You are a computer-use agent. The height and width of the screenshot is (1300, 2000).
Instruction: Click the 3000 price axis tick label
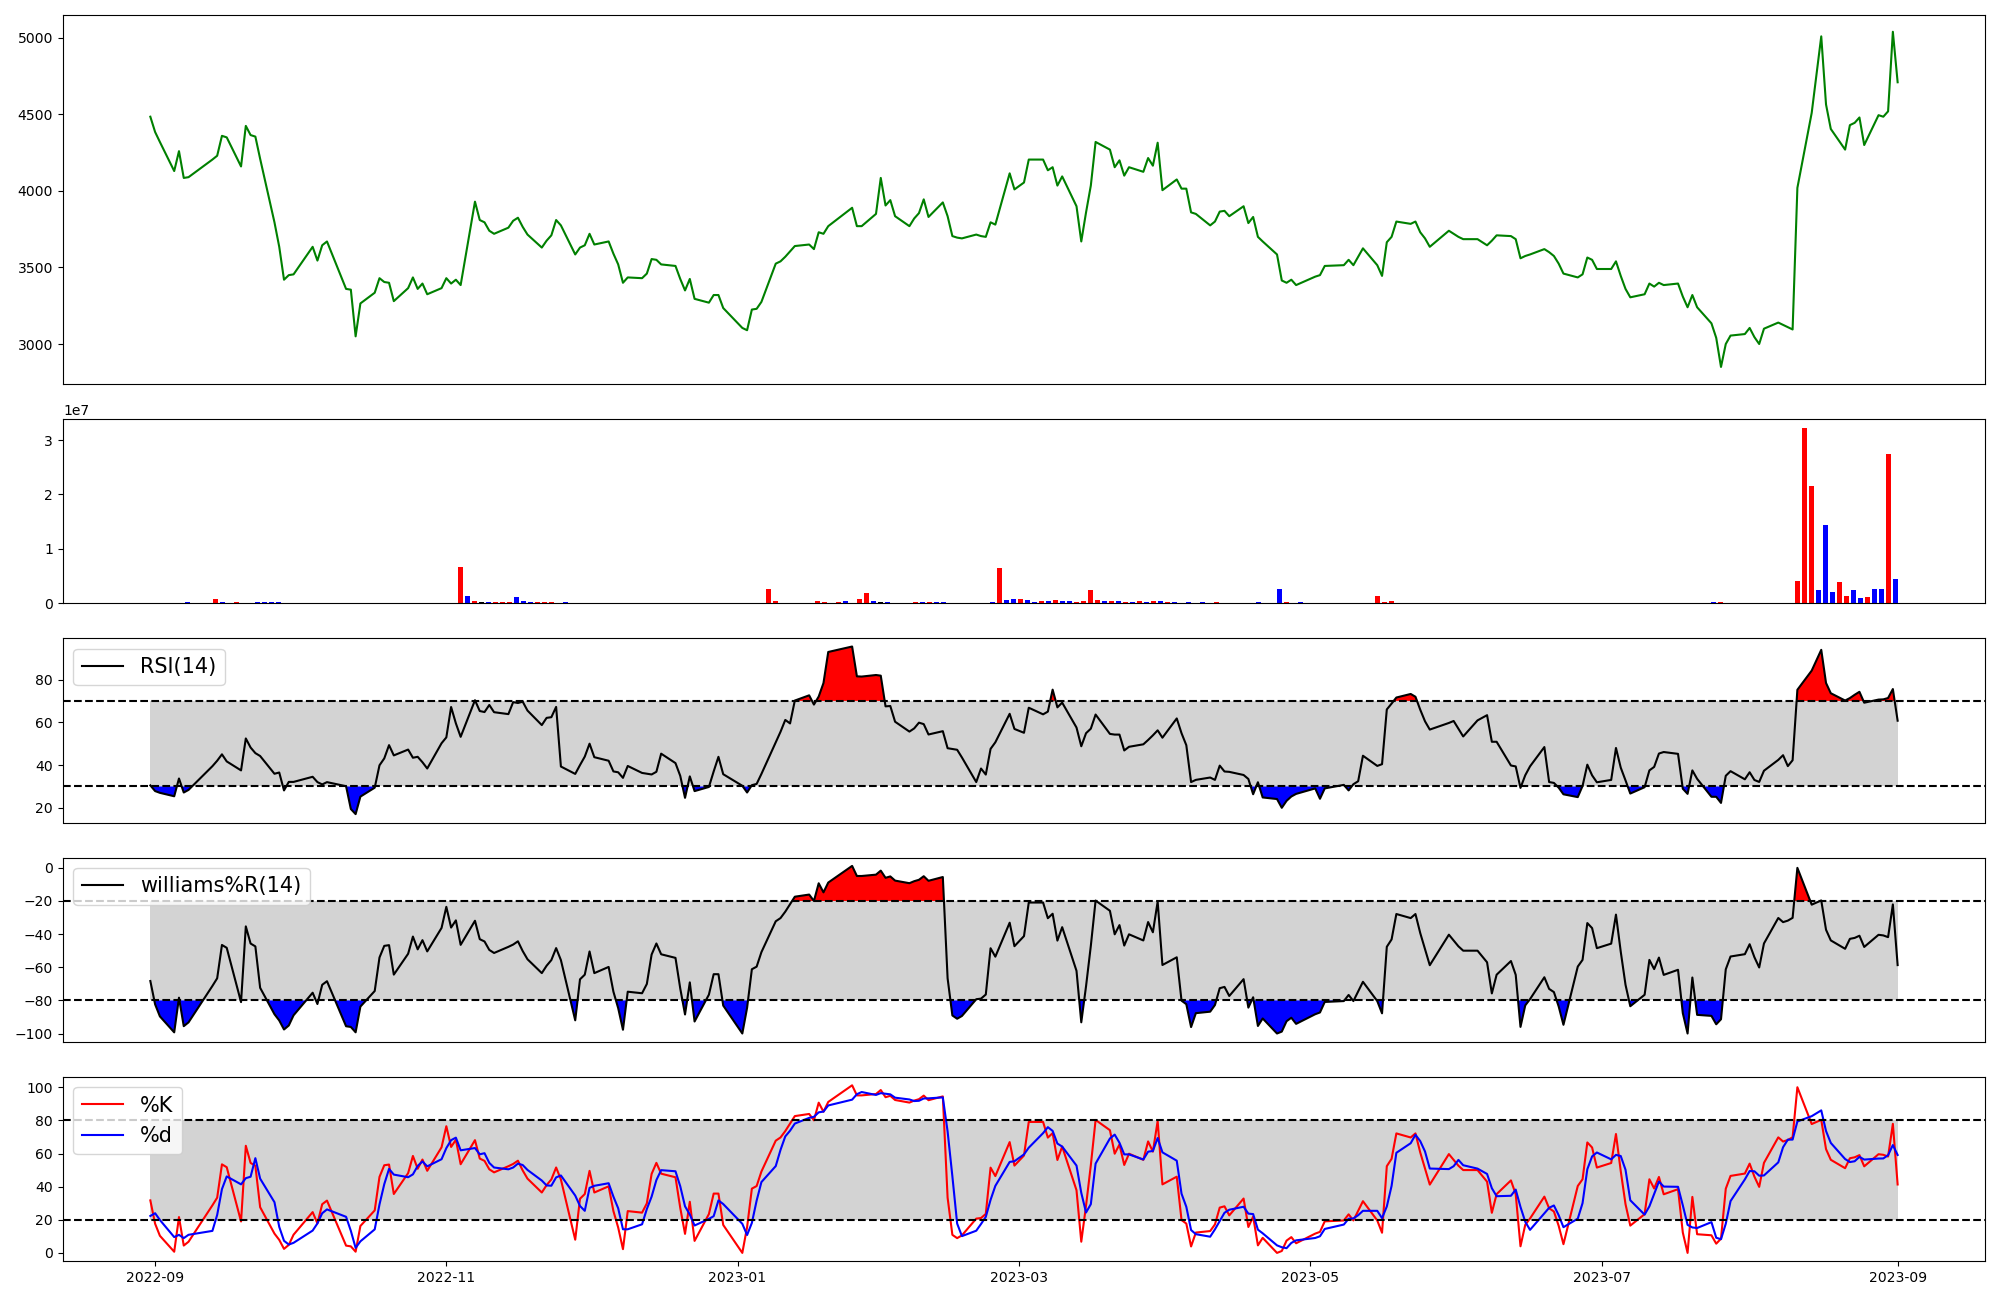click(x=35, y=345)
